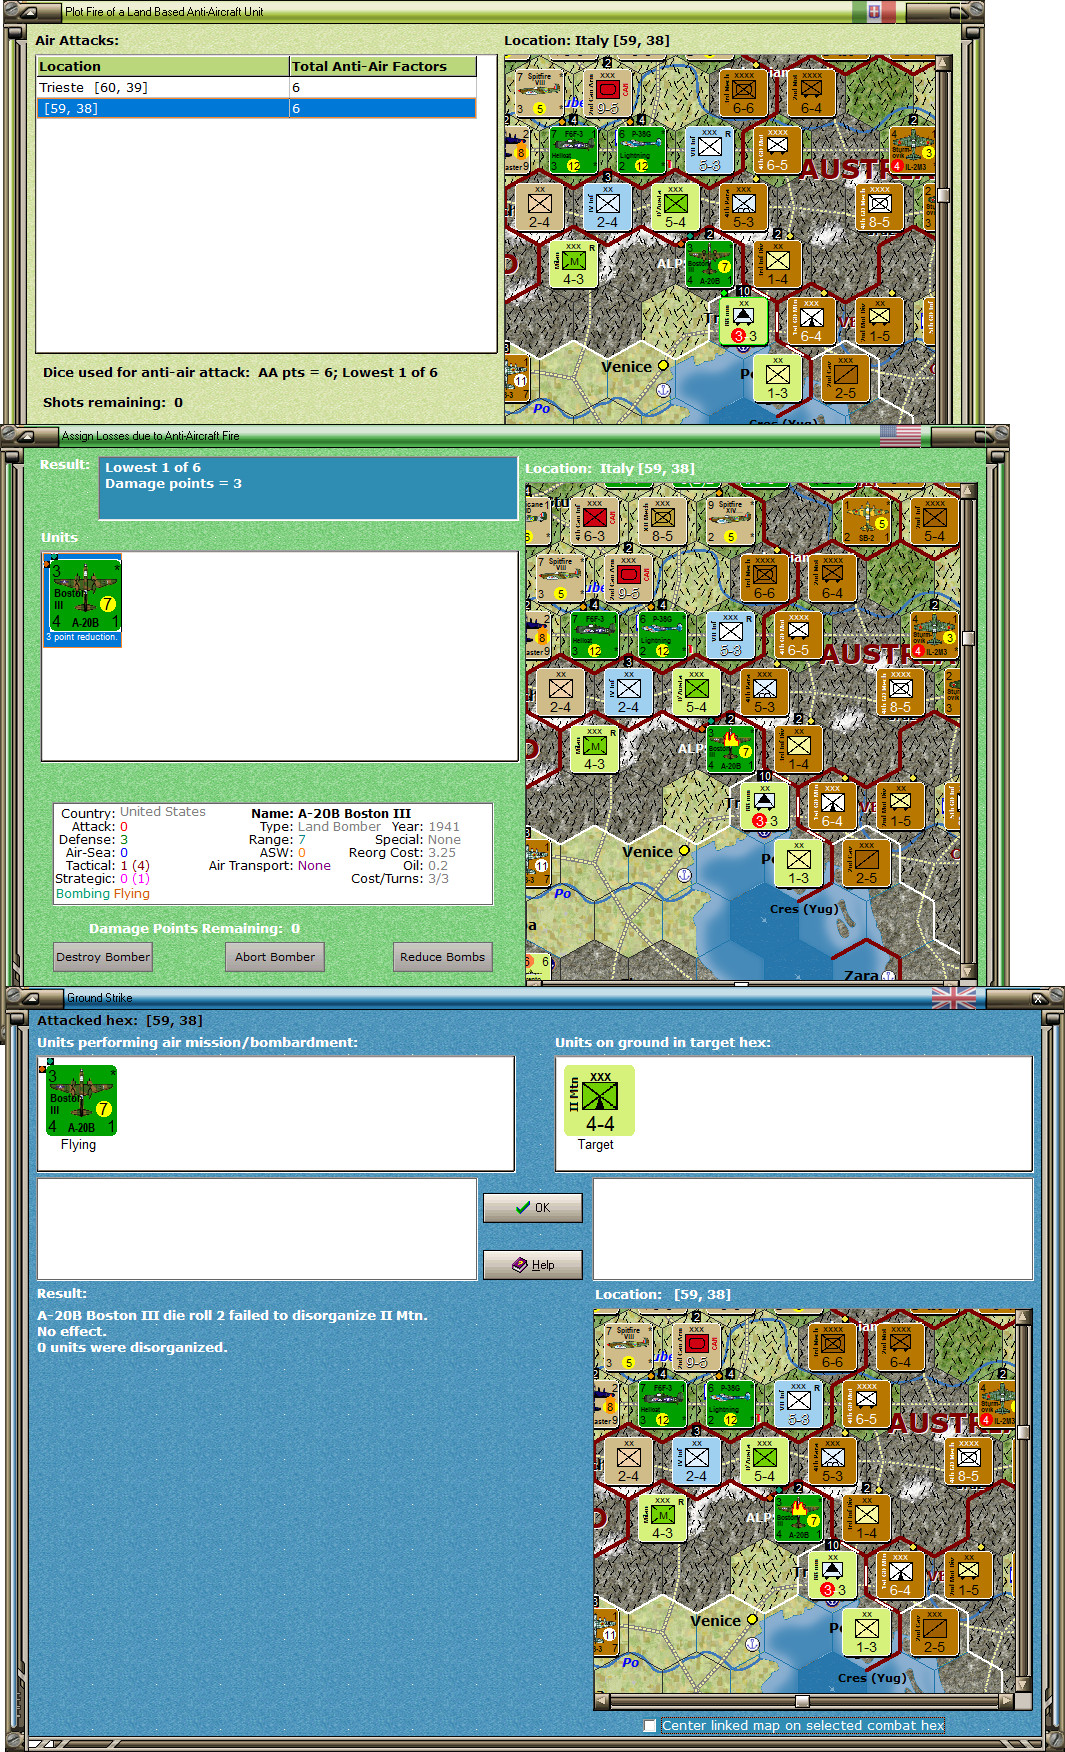Click the 8-5 Mech army counter in Ground Strike map
1065x1752 pixels.
968,1461
